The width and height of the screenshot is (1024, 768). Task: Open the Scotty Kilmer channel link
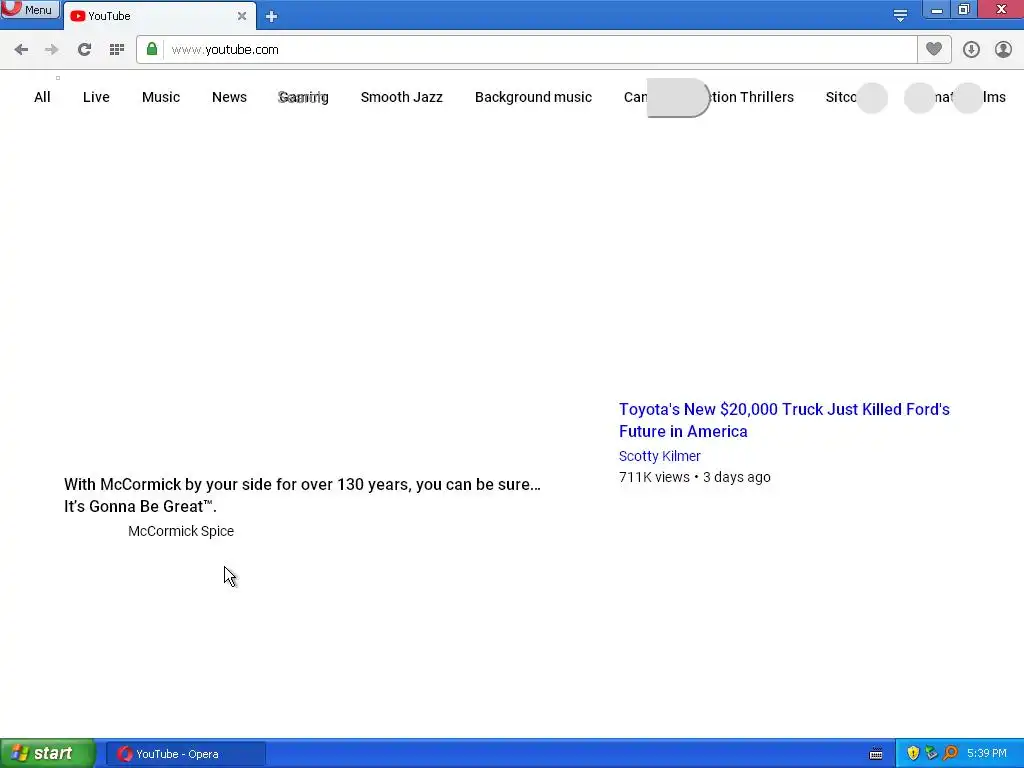[660, 456]
